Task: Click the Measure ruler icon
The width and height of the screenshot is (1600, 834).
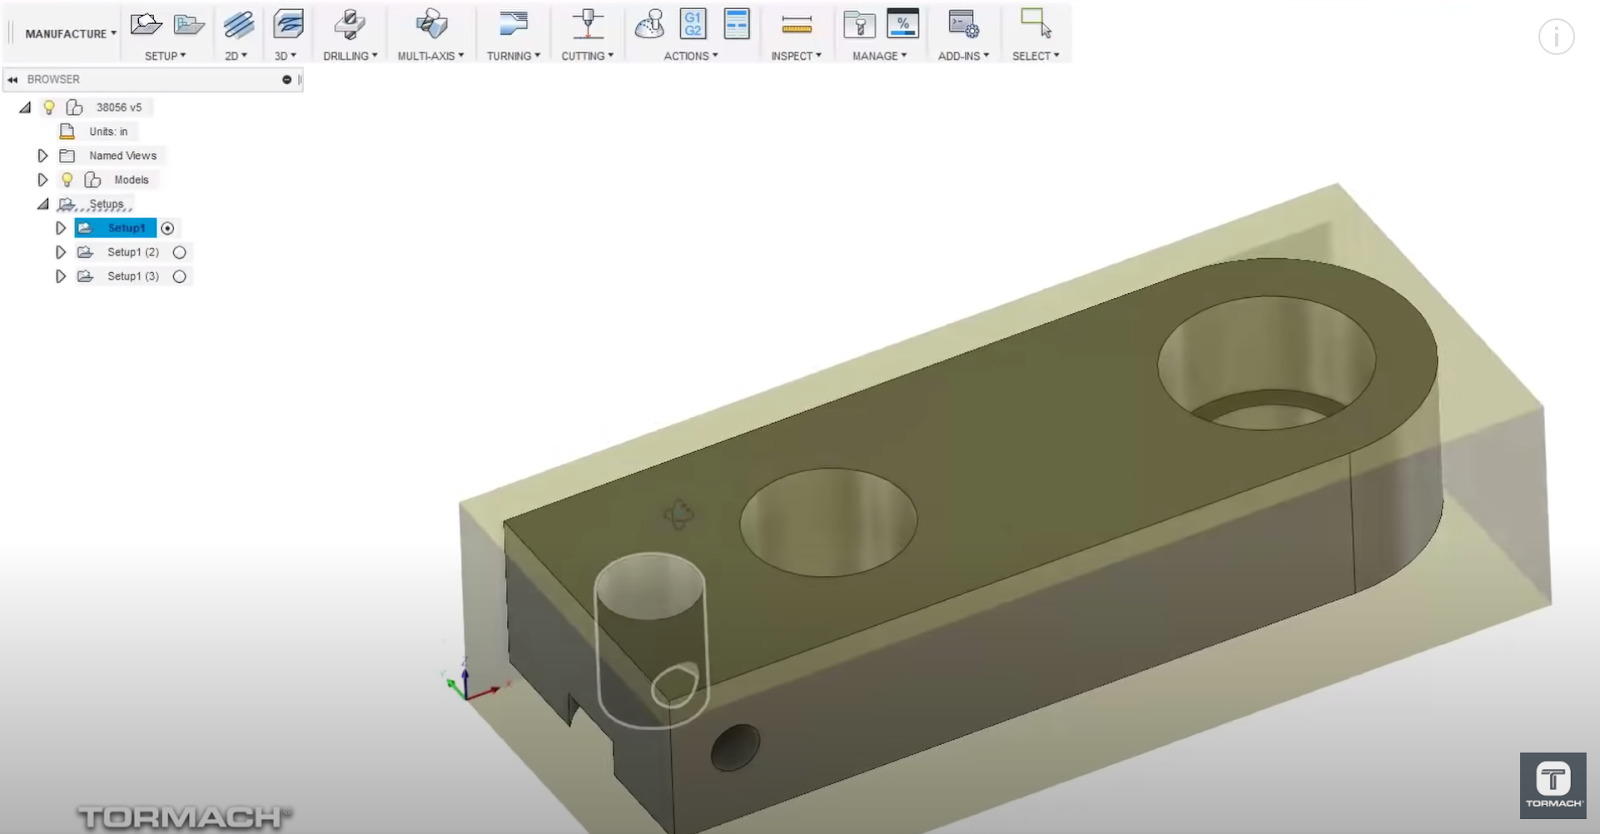Action: tap(797, 25)
